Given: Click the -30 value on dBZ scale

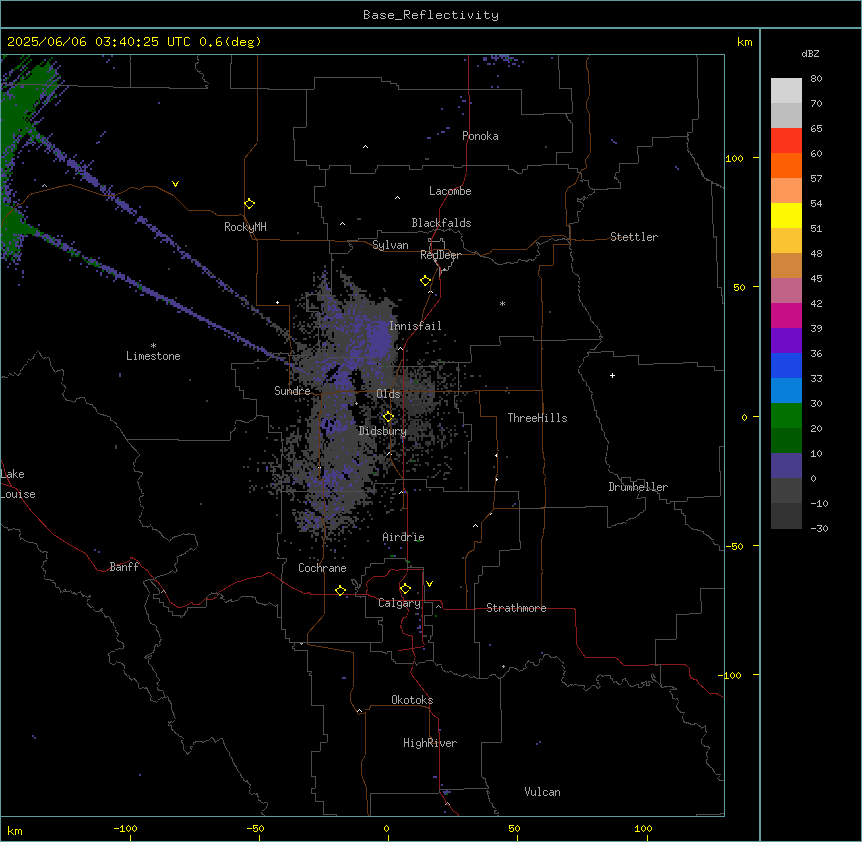Looking at the screenshot, I should pyautogui.click(x=819, y=529).
